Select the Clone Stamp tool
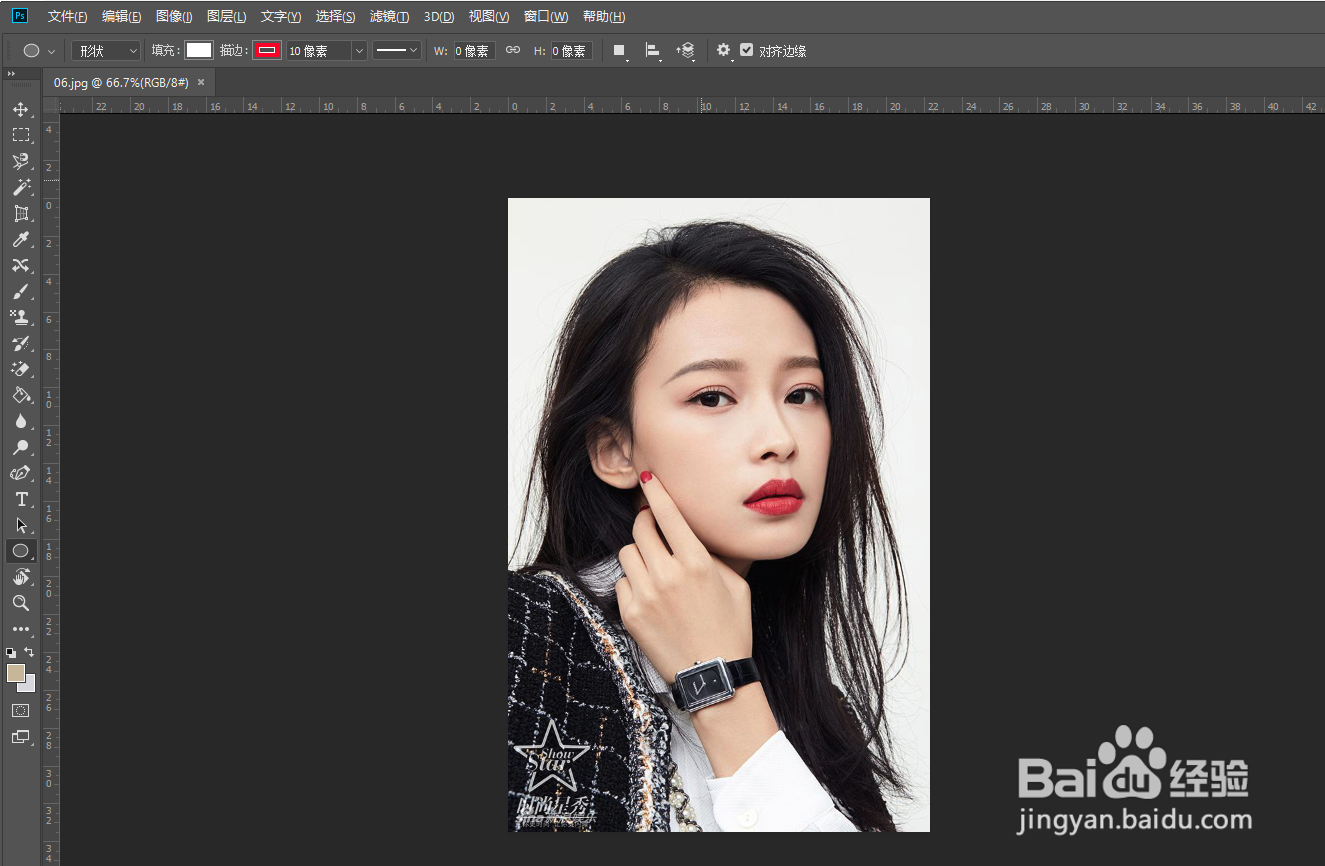The width and height of the screenshot is (1325, 866). click(20, 317)
